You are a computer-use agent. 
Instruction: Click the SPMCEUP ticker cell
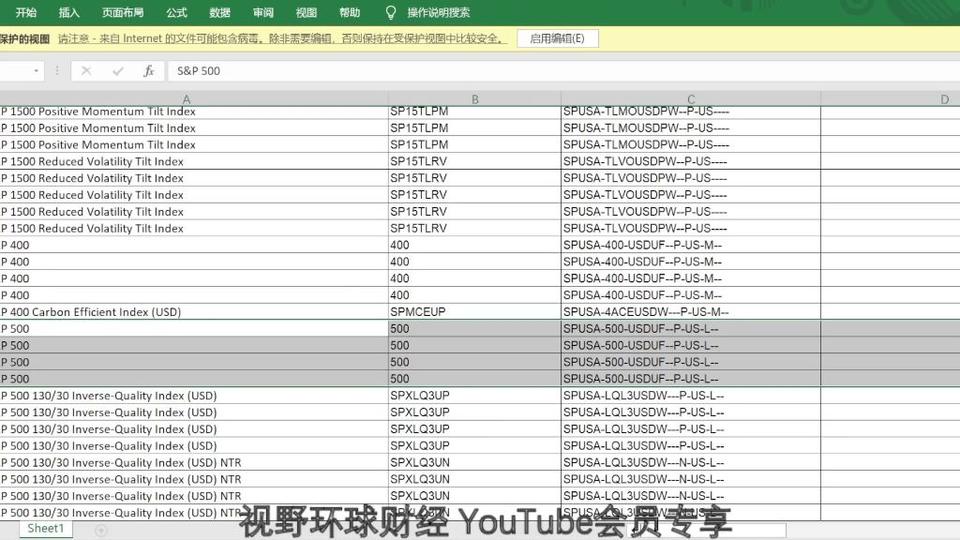(474, 312)
